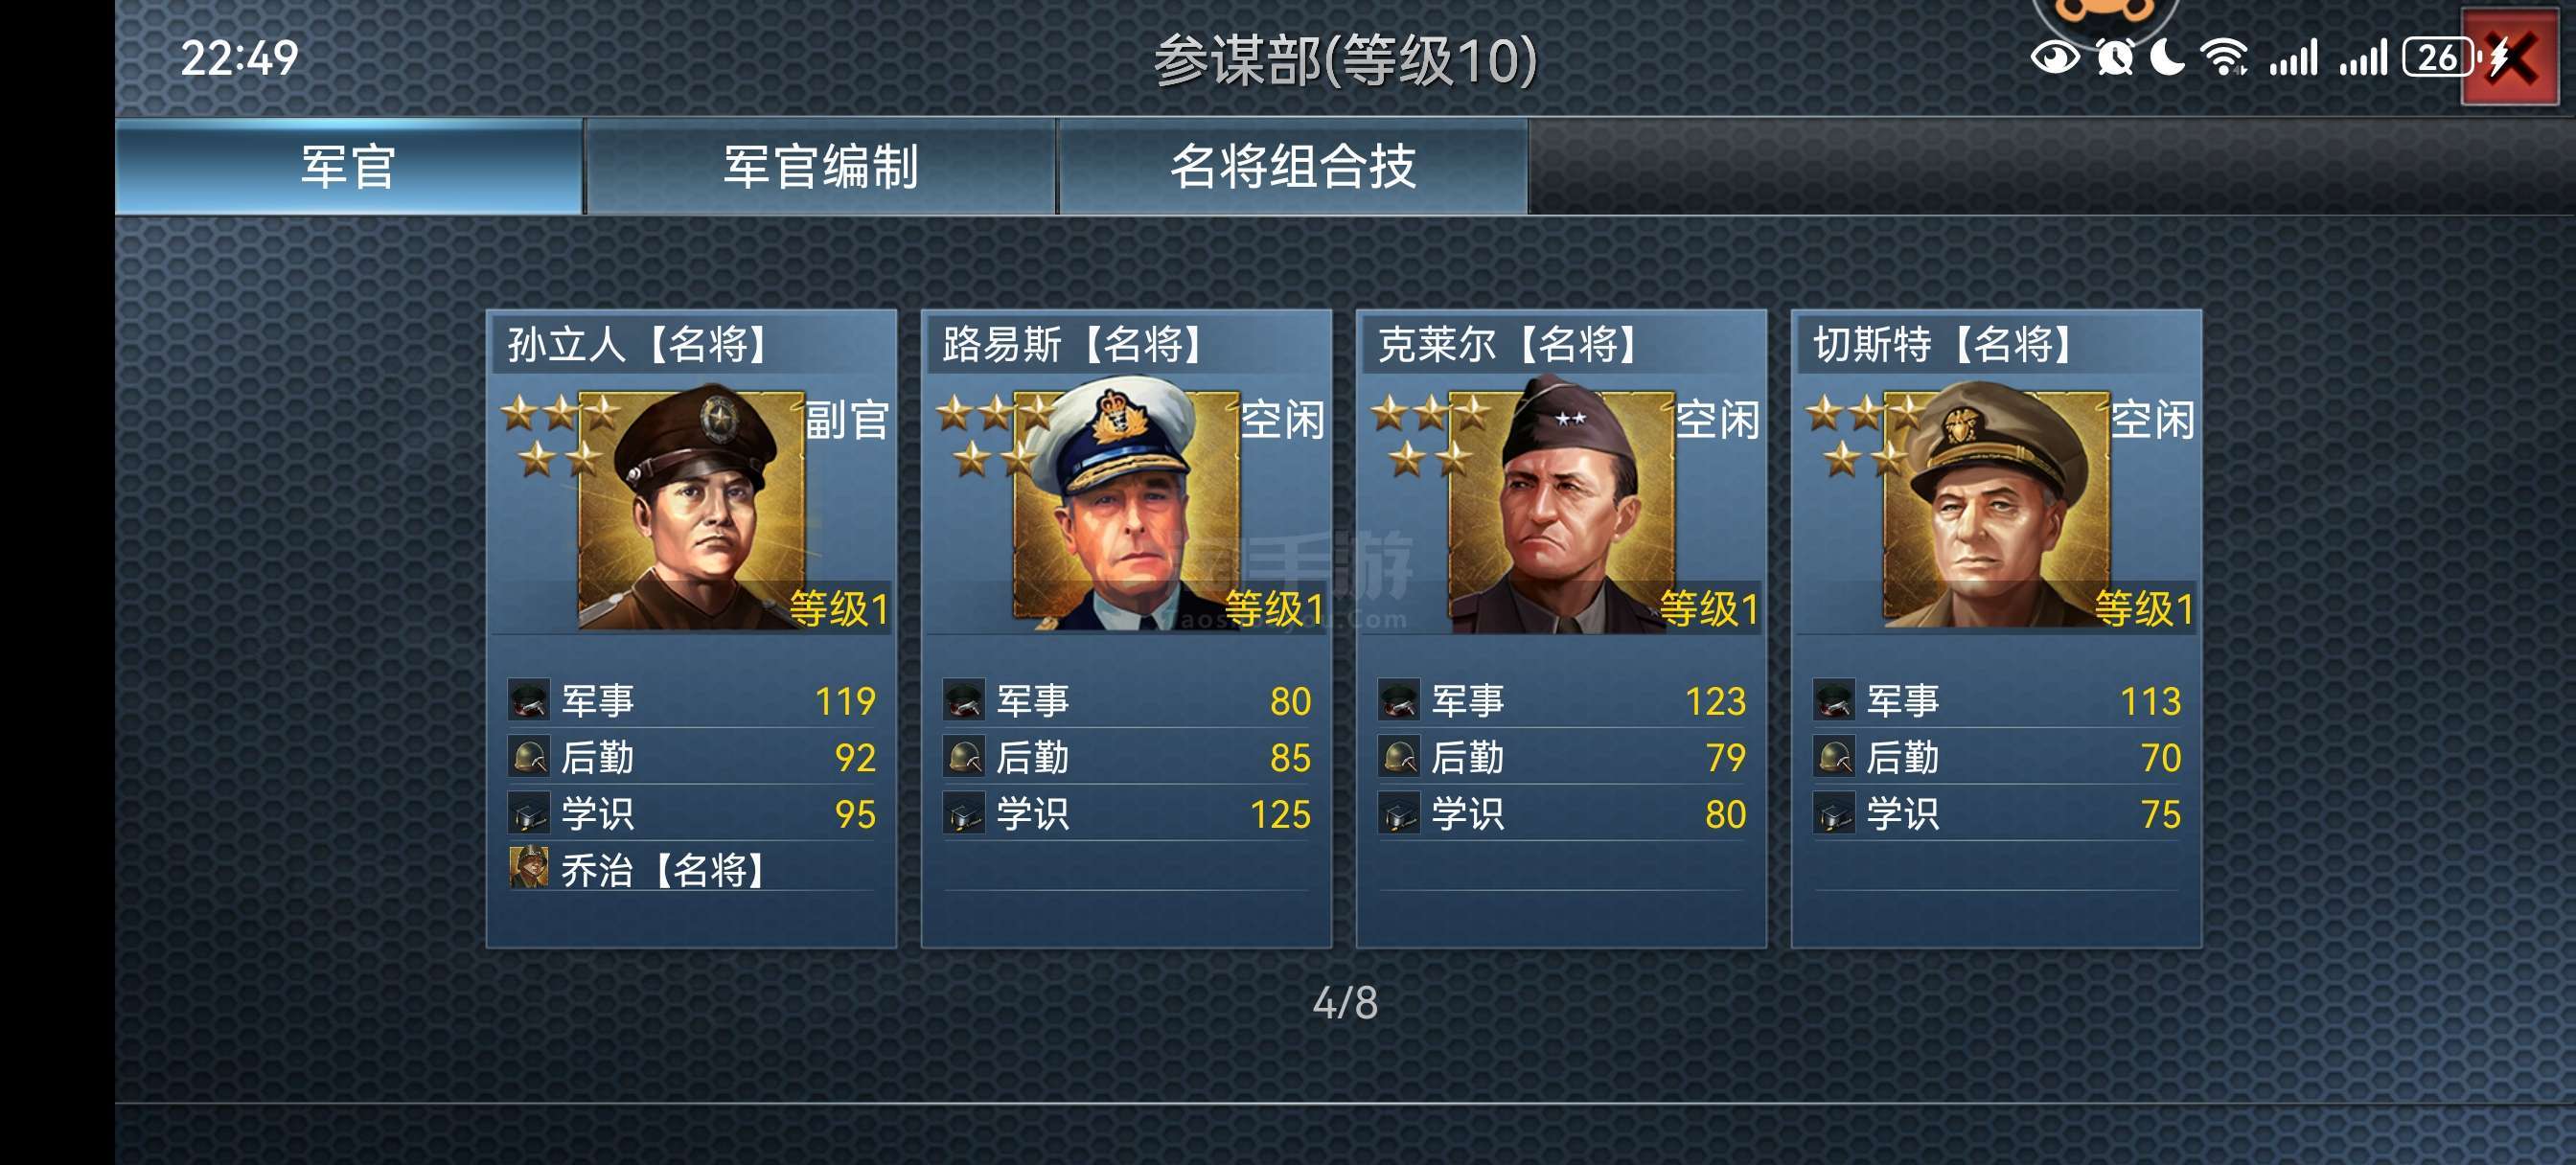Click 切斯特's 后勤 helmet icon
2576x1165 pixels.
click(1834, 757)
